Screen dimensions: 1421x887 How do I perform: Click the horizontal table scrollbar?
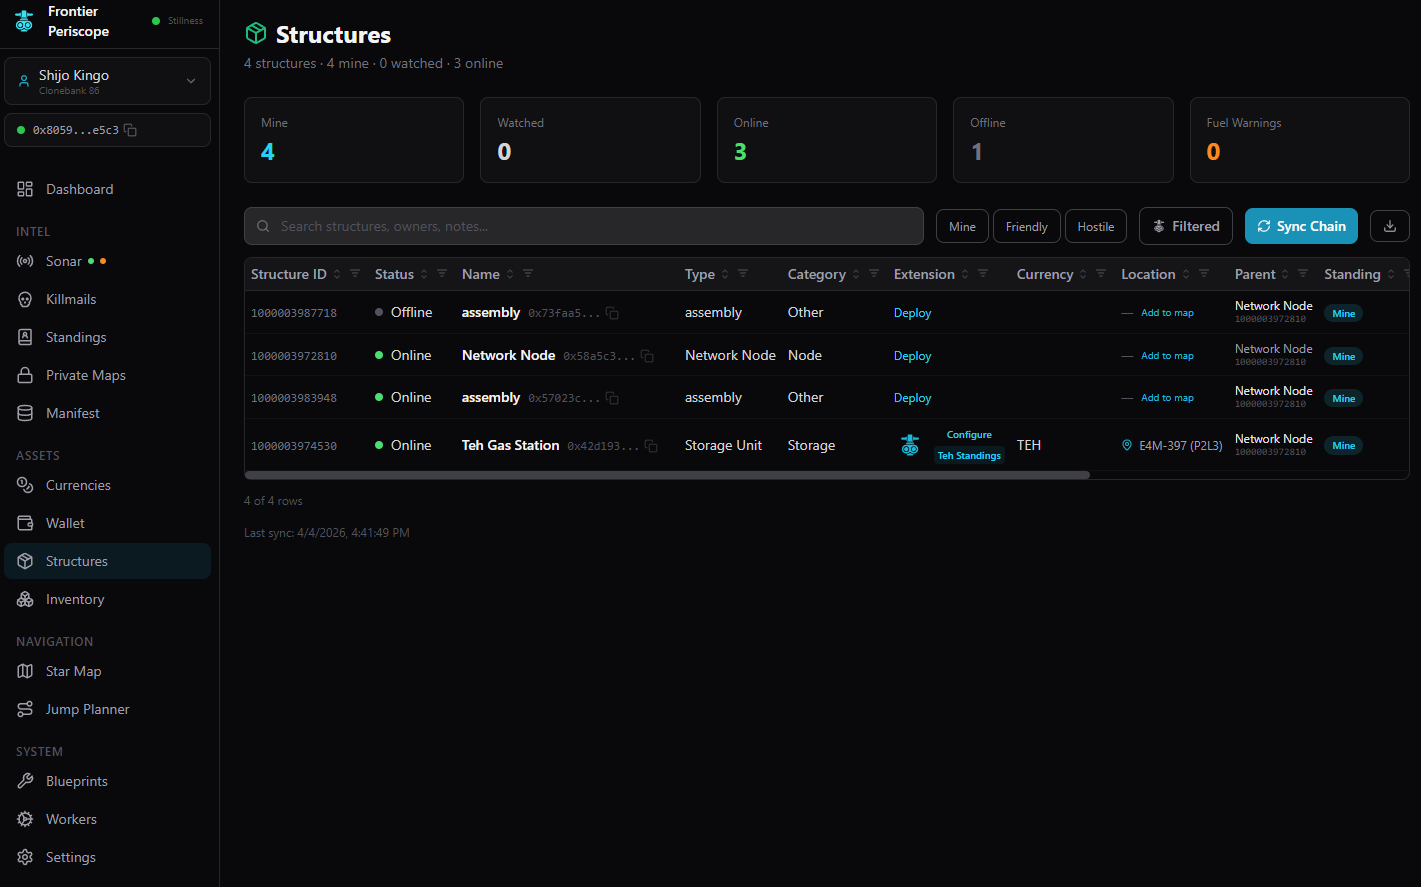tap(667, 475)
